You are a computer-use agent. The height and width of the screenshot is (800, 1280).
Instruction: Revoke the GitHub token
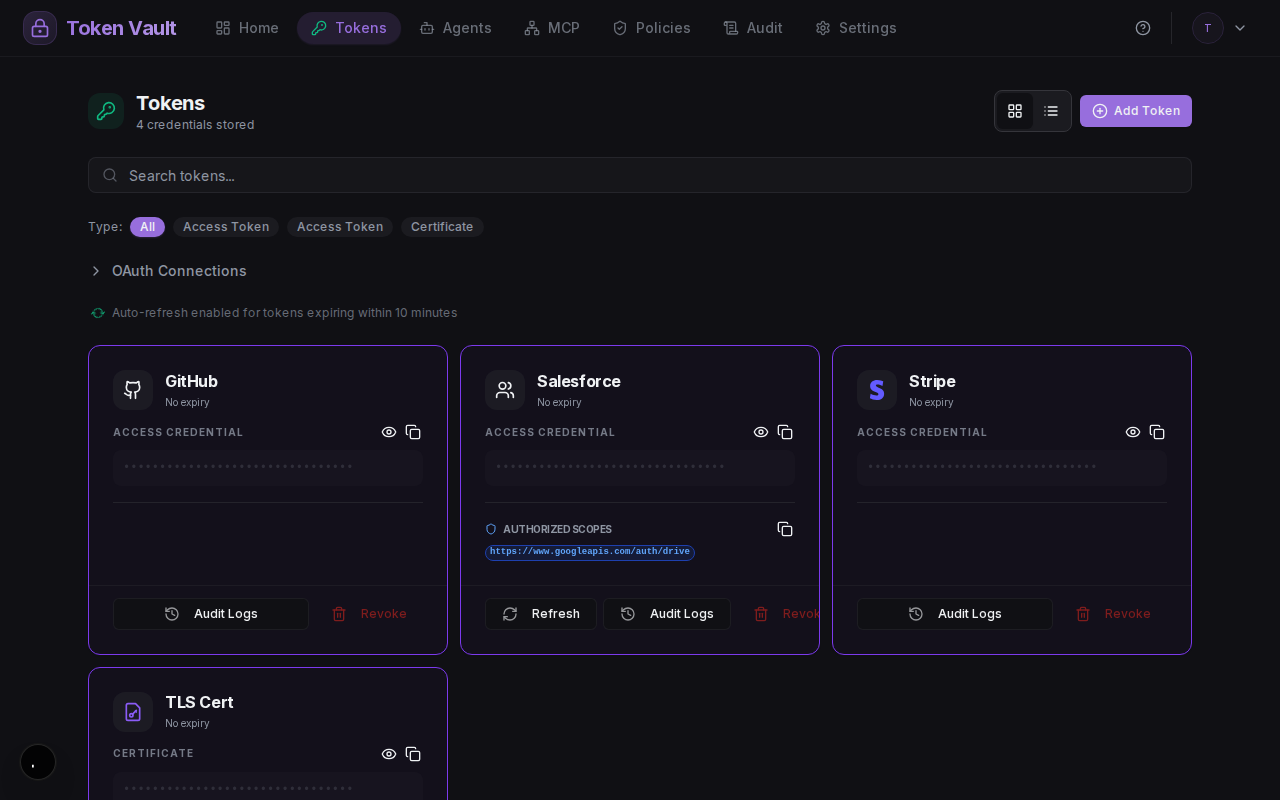click(x=369, y=614)
